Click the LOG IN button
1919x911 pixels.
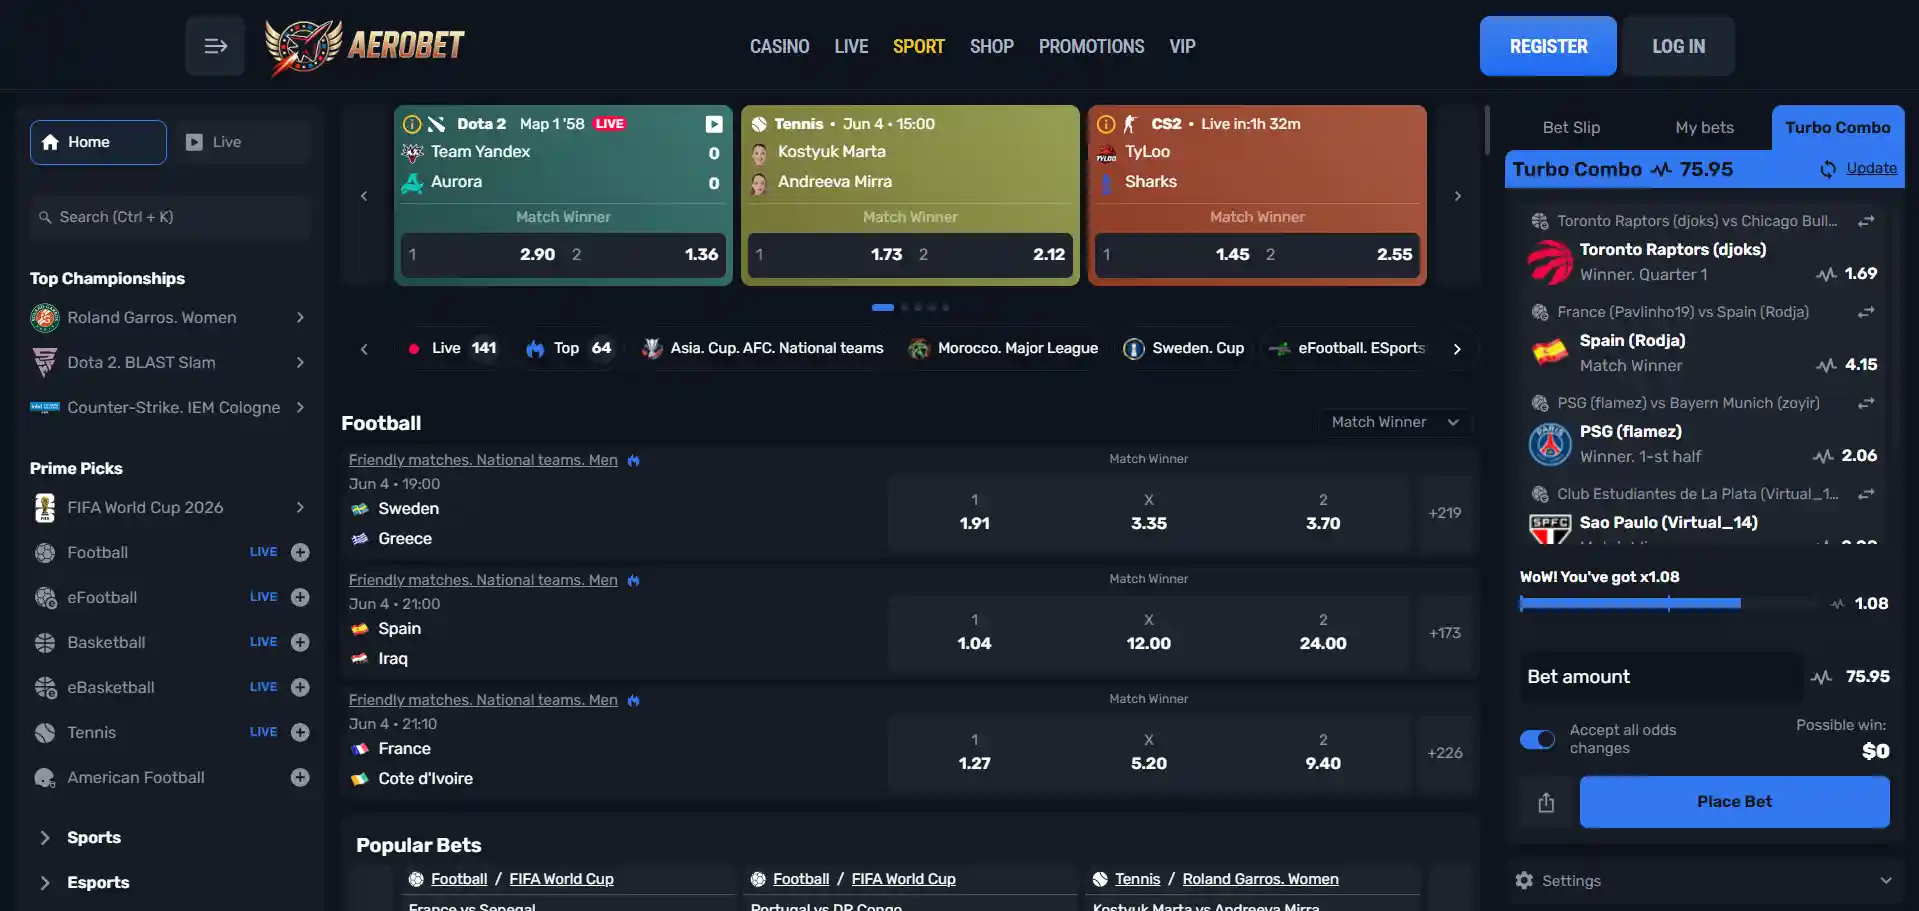[1678, 46]
